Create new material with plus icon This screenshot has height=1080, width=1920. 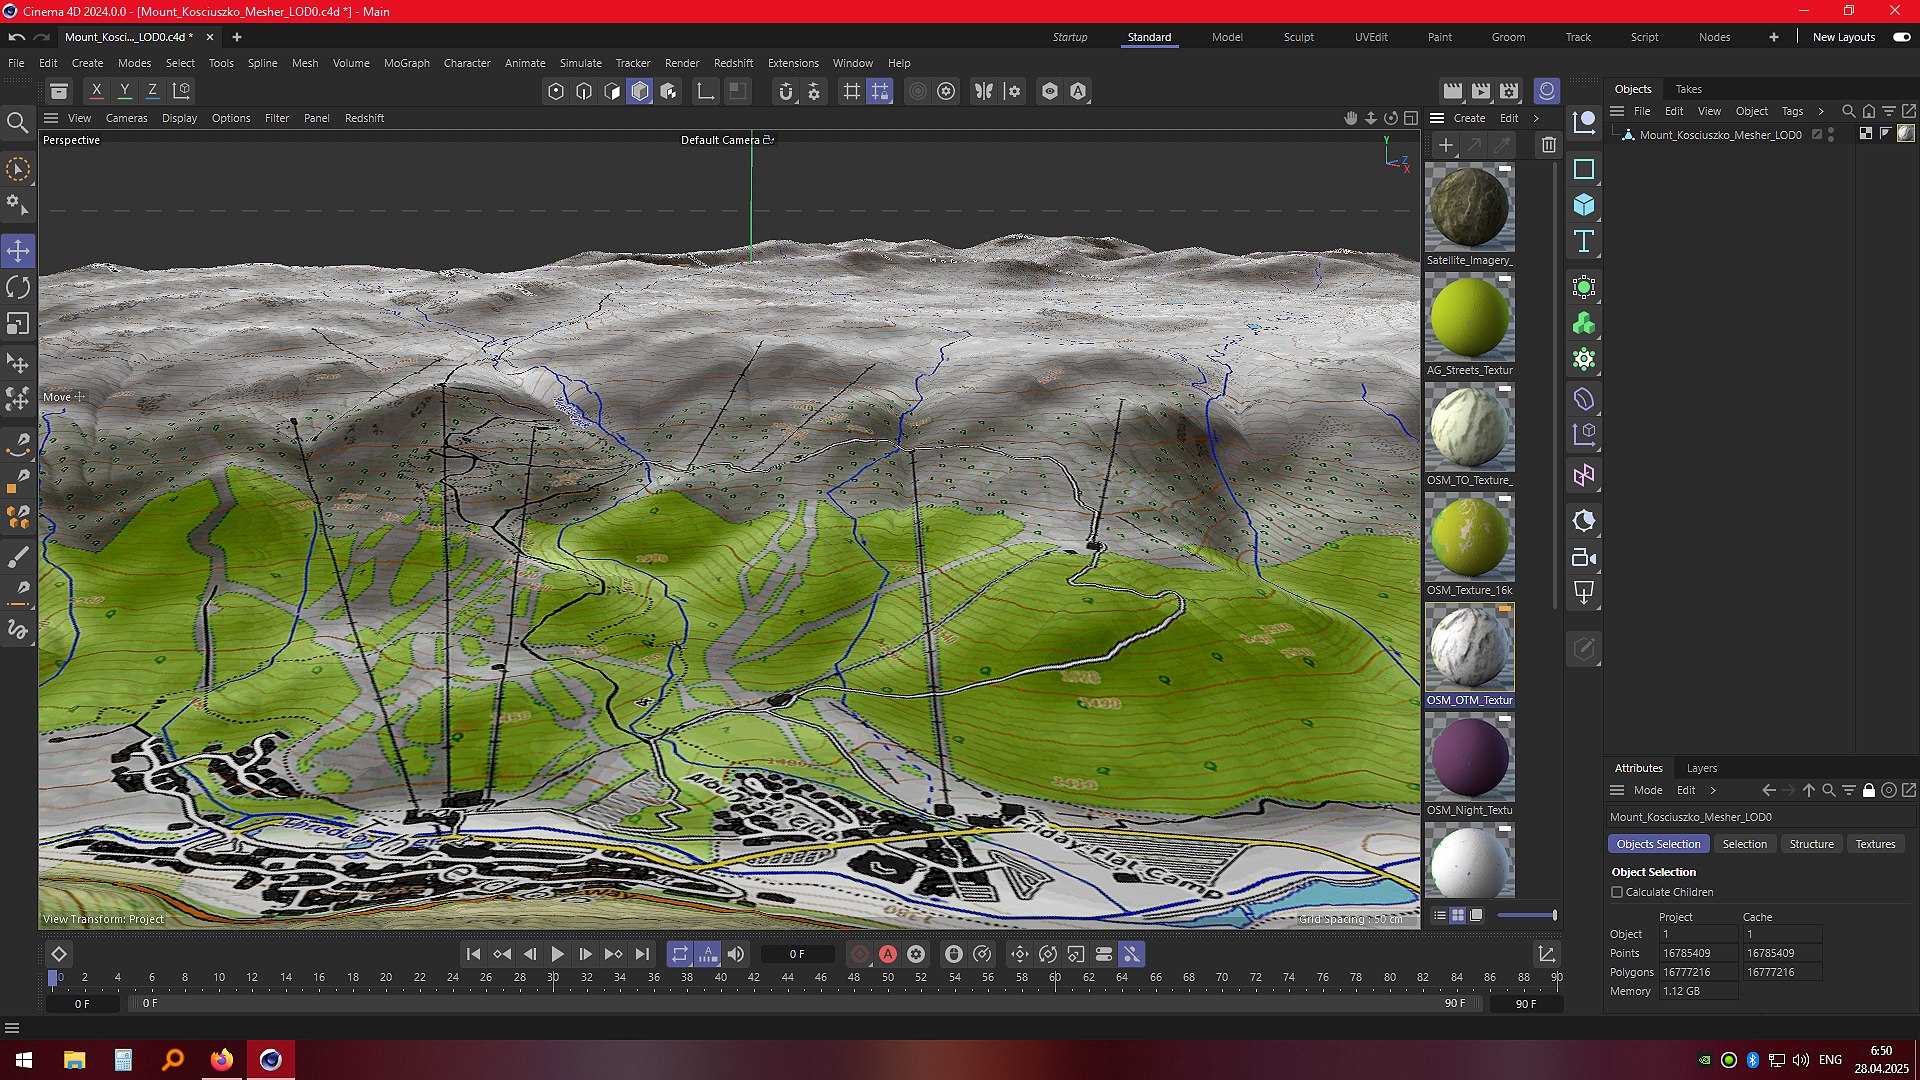[x=1446, y=145]
